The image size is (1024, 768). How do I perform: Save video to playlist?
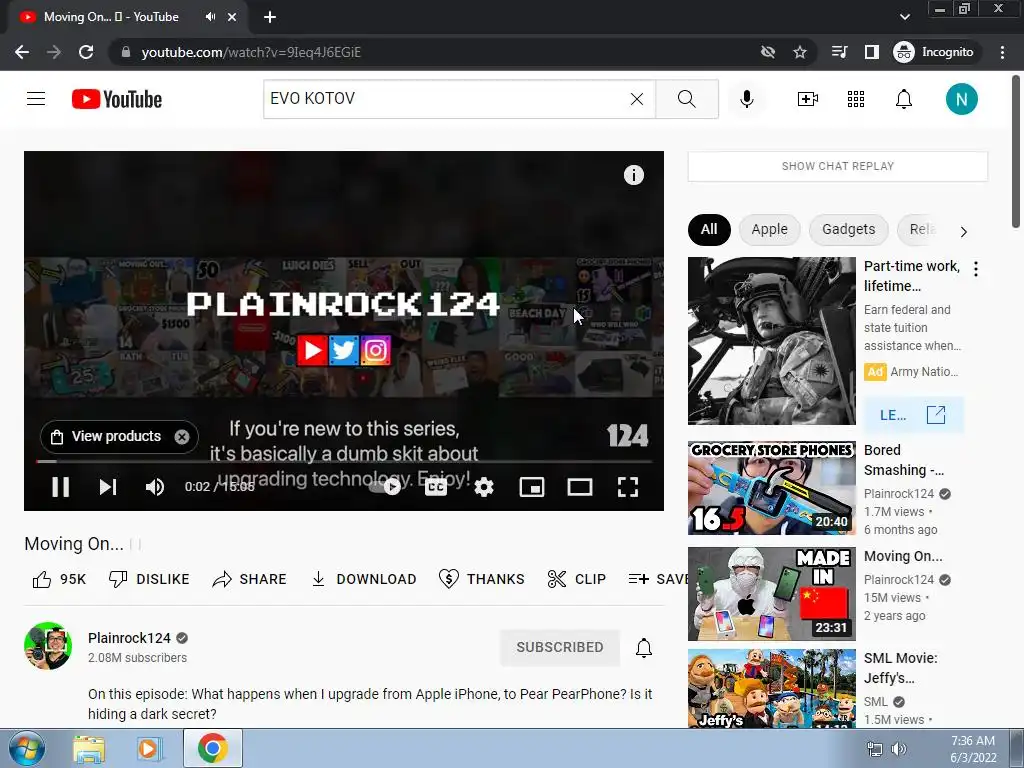pyautogui.click(x=658, y=579)
